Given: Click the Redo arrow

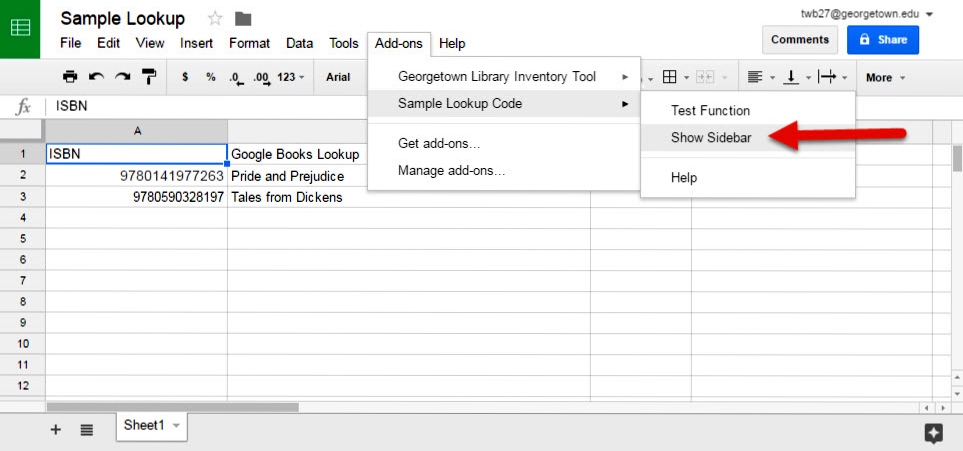Looking at the screenshot, I should (123, 77).
